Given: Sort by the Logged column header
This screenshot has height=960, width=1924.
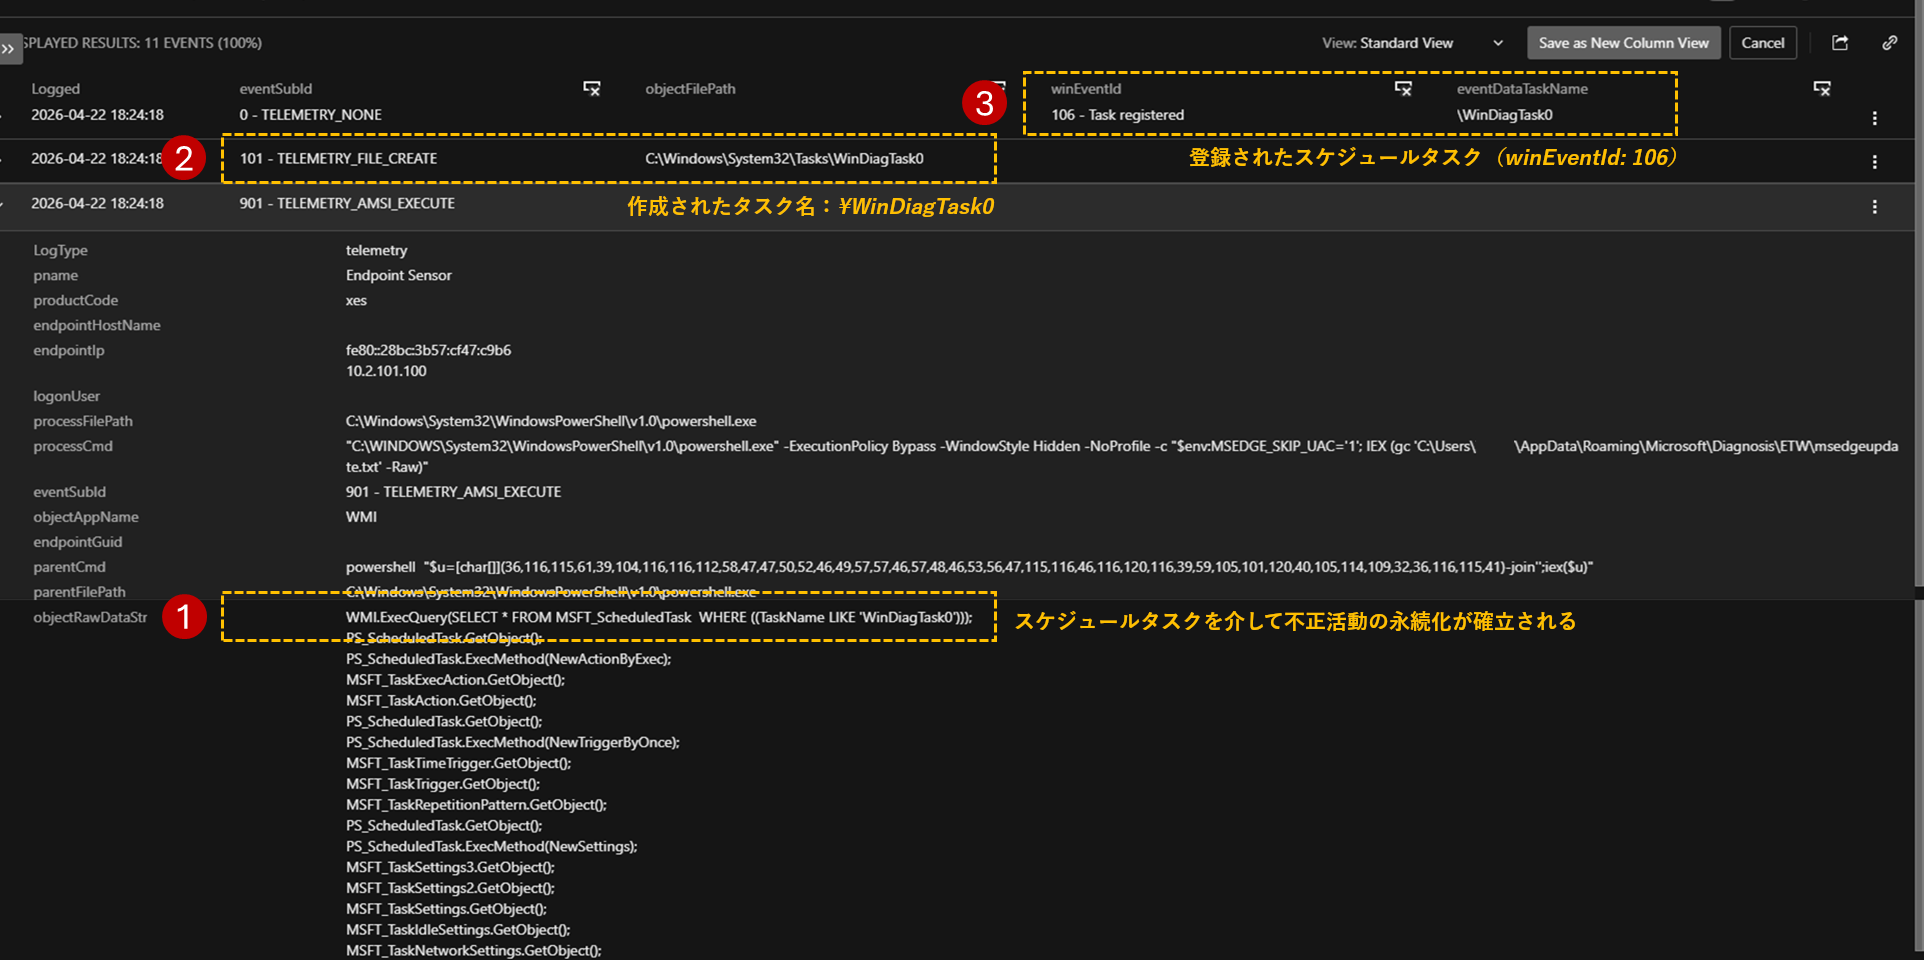Looking at the screenshot, I should tap(55, 89).
